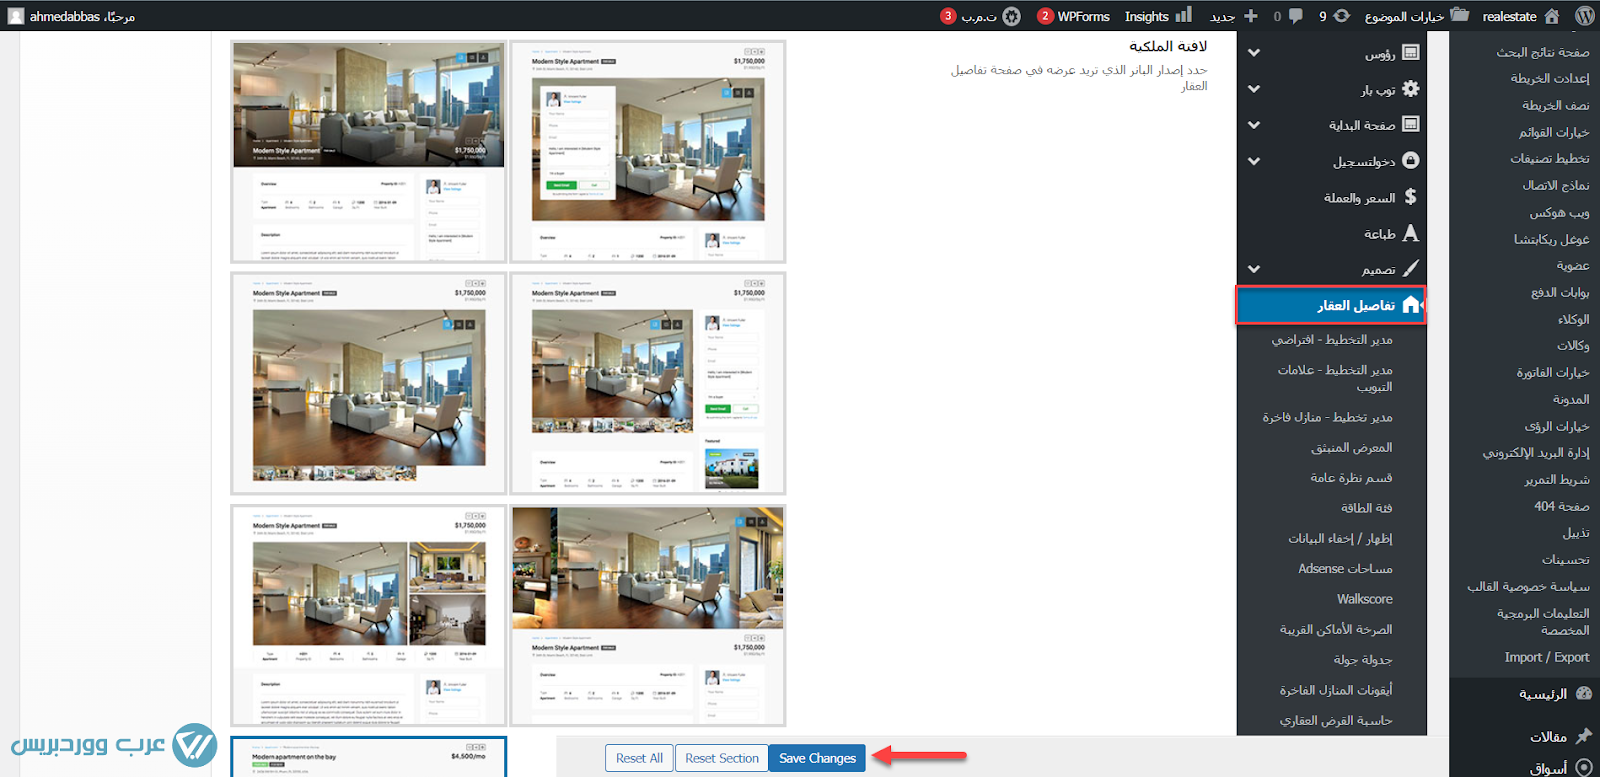1600x777 pixels.
Task: Expand the design section chevron
Action: point(1254,269)
